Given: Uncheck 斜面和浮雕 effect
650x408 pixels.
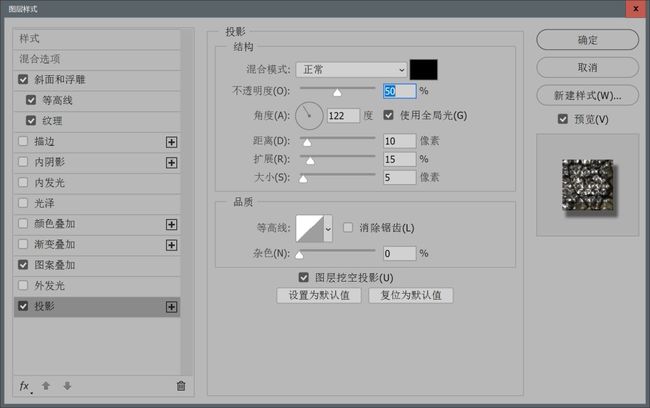Looking at the screenshot, I should (23, 79).
